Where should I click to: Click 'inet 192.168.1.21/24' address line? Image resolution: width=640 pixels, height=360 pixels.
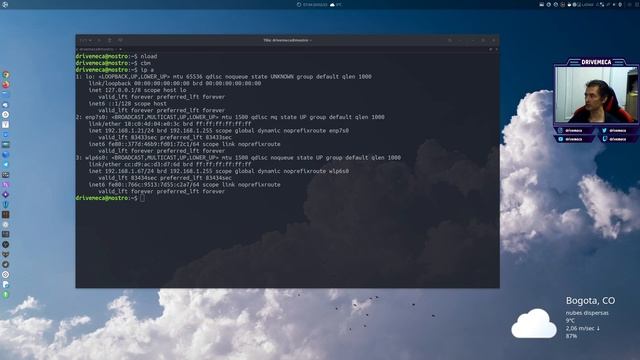click(219, 131)
